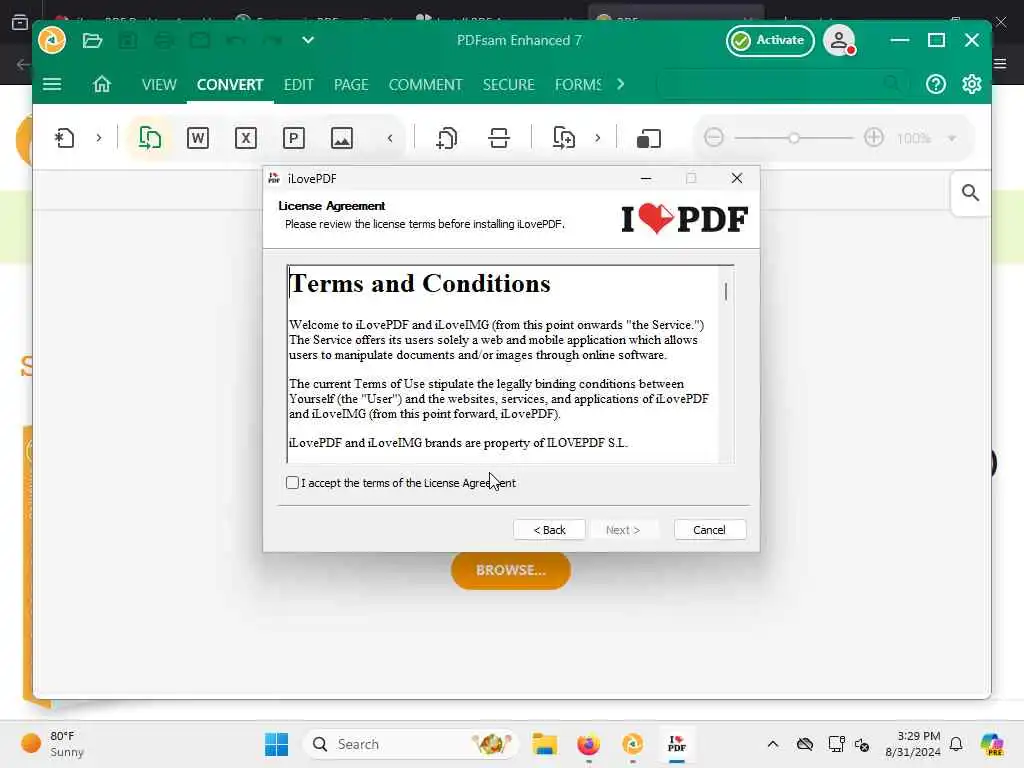Convert to Word using the W icon
The height and width of the screenshot is (768, 1024).
[x=198, y=138]
